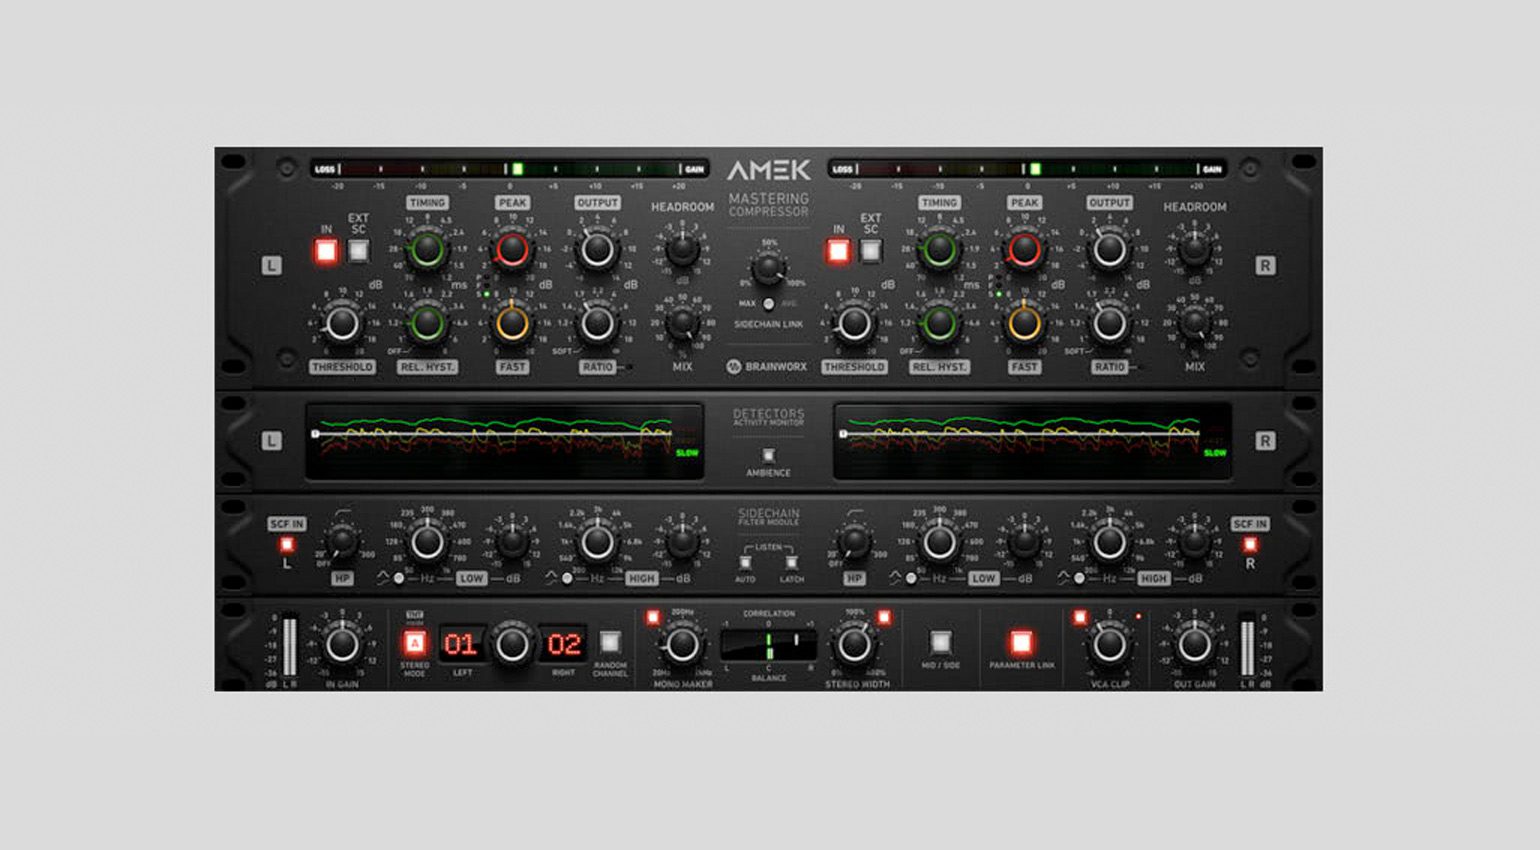
Task: Click the right channel Timing knob
Action: tap(939, 250)
